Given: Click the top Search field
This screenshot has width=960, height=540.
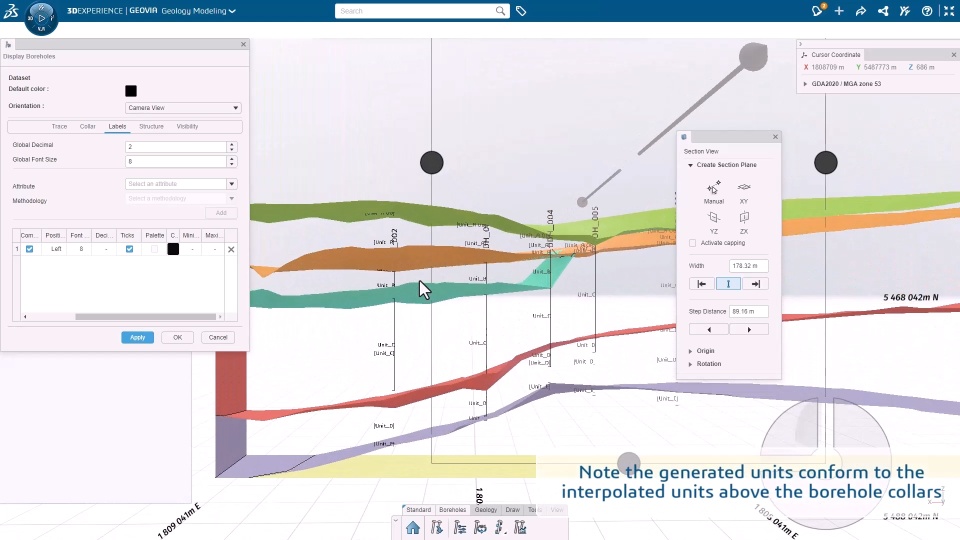Looking at the screenshot, I should 414,11.
